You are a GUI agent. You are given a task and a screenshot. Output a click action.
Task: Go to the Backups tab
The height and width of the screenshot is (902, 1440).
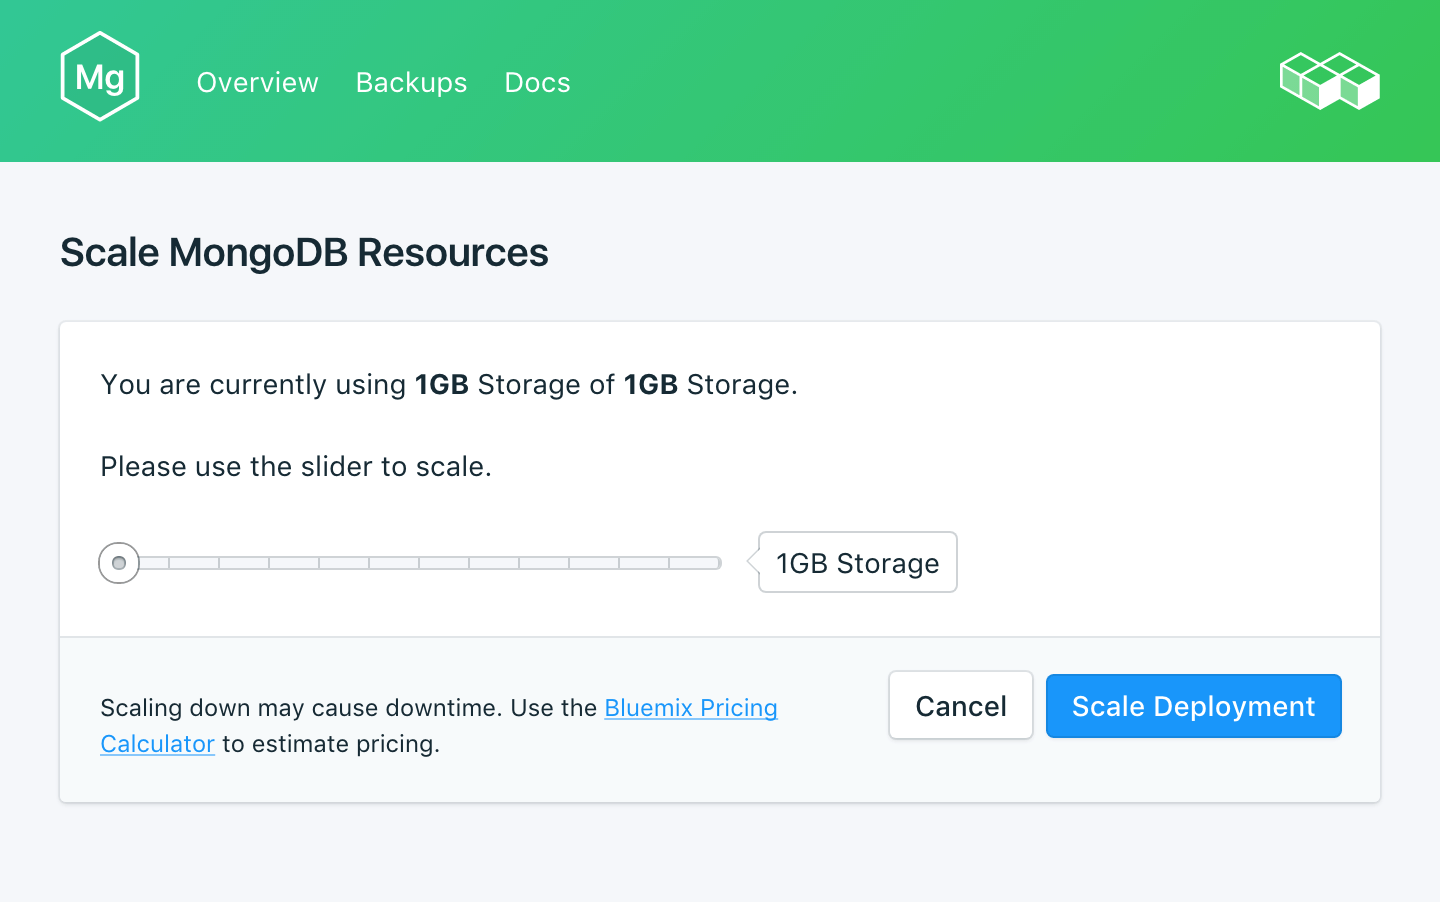coord(411,82)
